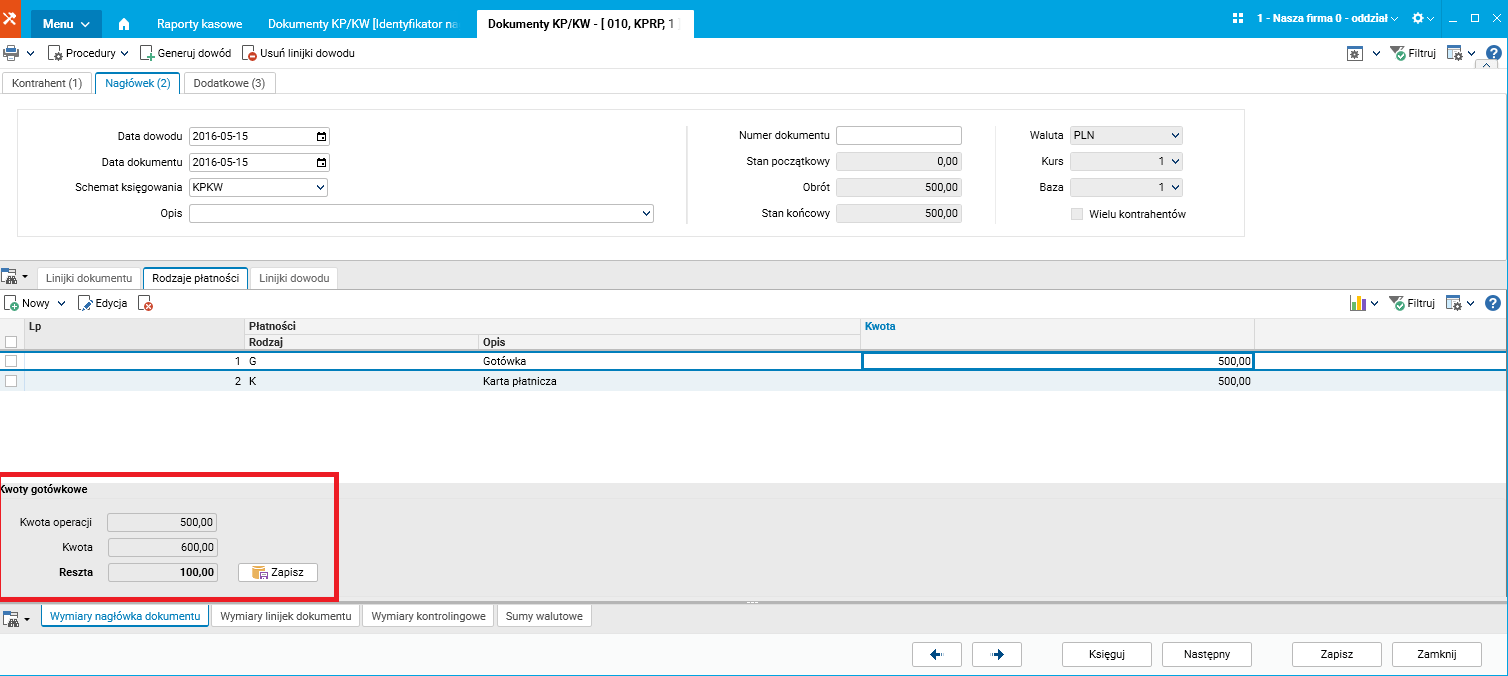Tick the Karta płatnicza row checkbox
This screenshot has width=1508, height=676.
[x=11, y=381]
